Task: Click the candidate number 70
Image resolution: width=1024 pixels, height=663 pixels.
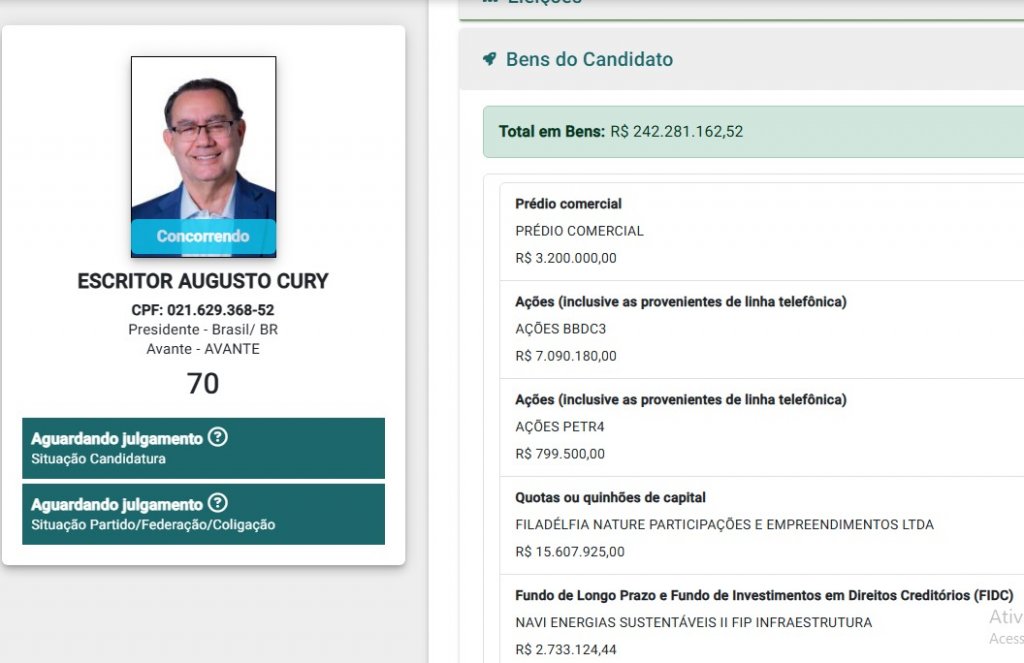Action: pyautogui.click(x=203, y=383)
